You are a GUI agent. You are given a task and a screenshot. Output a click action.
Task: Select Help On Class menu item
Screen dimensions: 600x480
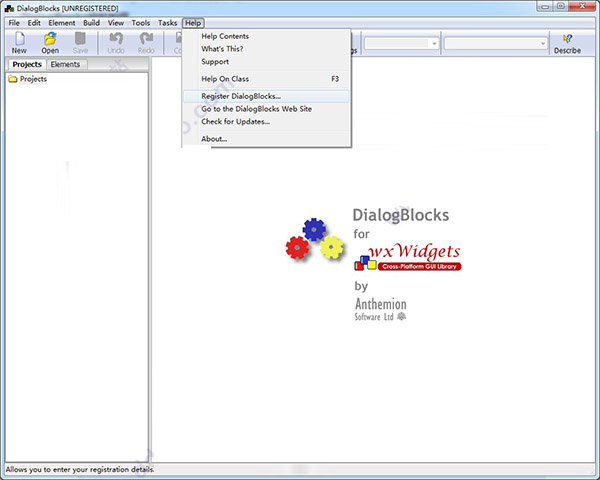[266, 79]
